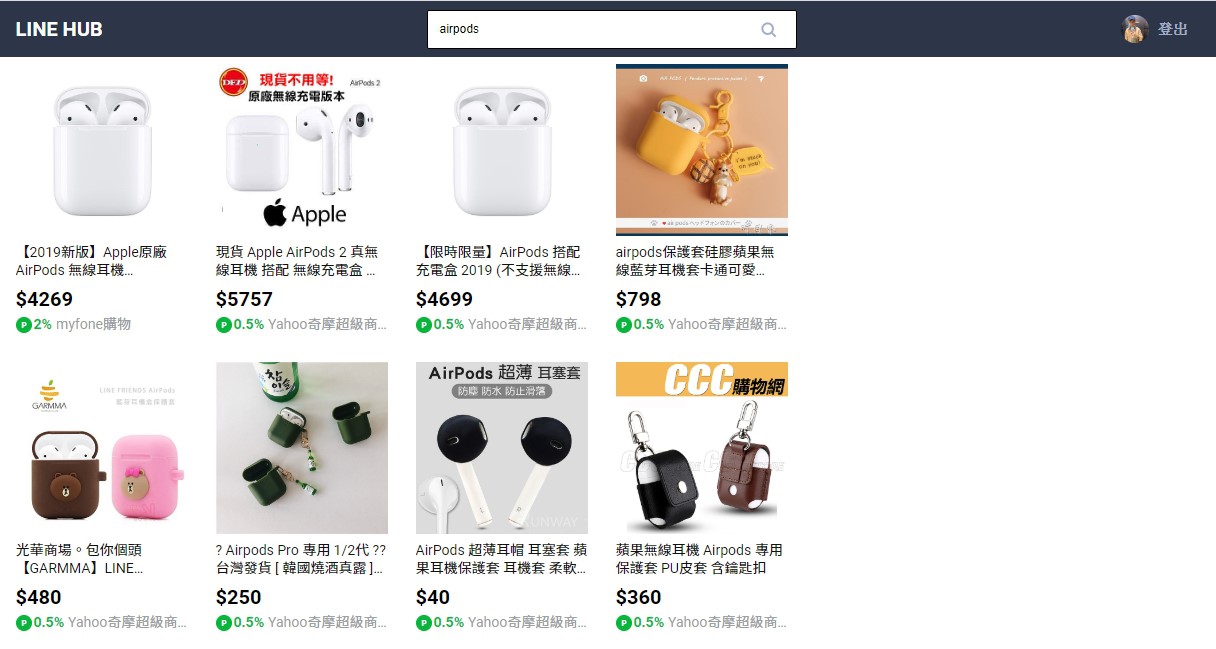Click the green points icon beside myfone購物
The height and width of the screenshot is (649, 1216).
24,324
